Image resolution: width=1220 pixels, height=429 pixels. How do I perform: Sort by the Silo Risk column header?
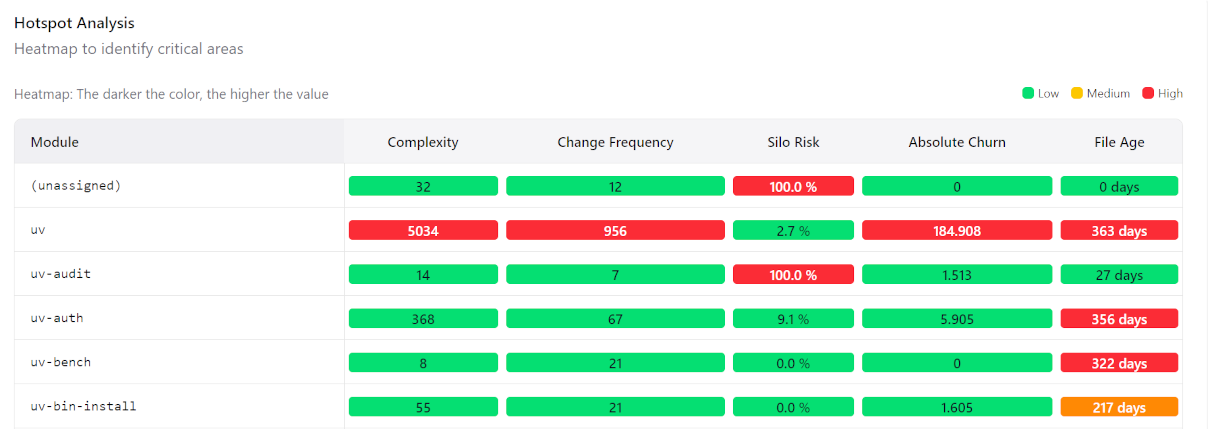click(793, 142)
